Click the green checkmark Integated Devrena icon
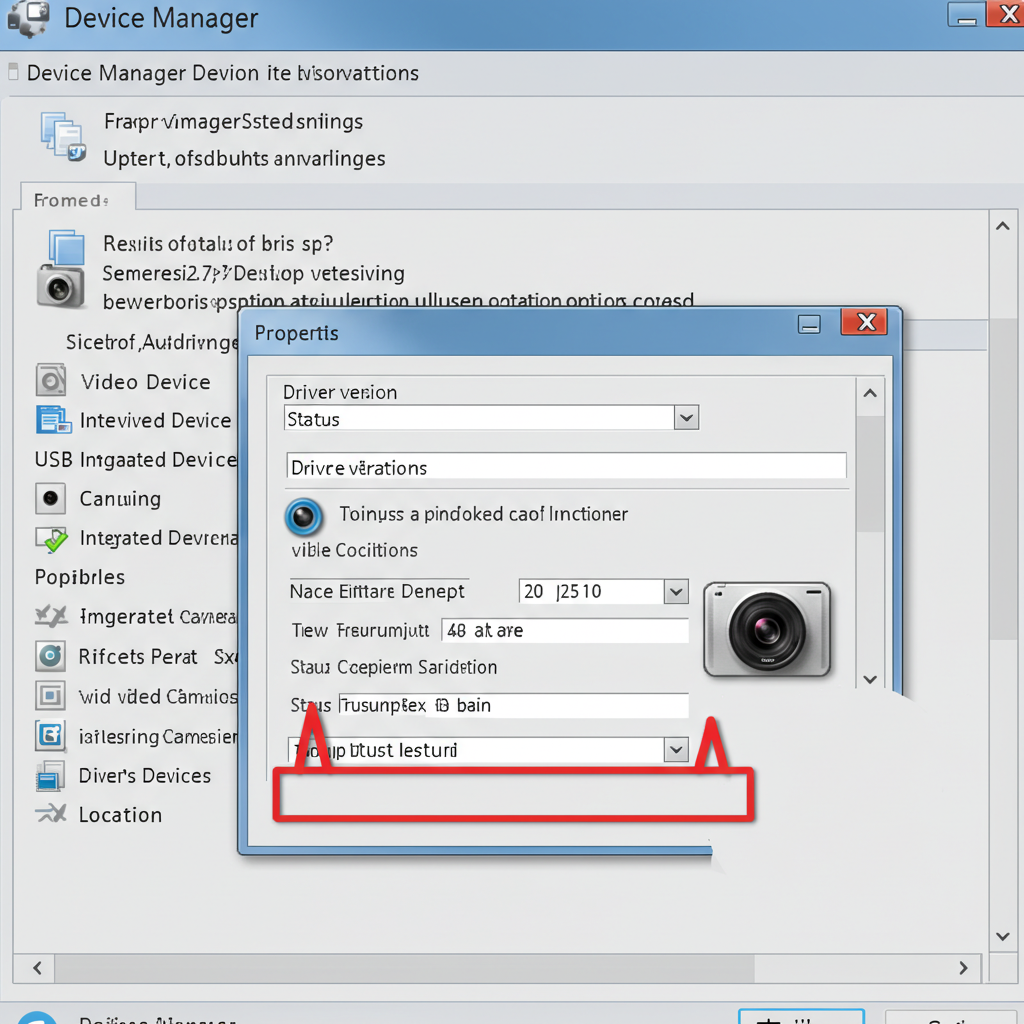1024x1024 pixels. click(51, 539)
